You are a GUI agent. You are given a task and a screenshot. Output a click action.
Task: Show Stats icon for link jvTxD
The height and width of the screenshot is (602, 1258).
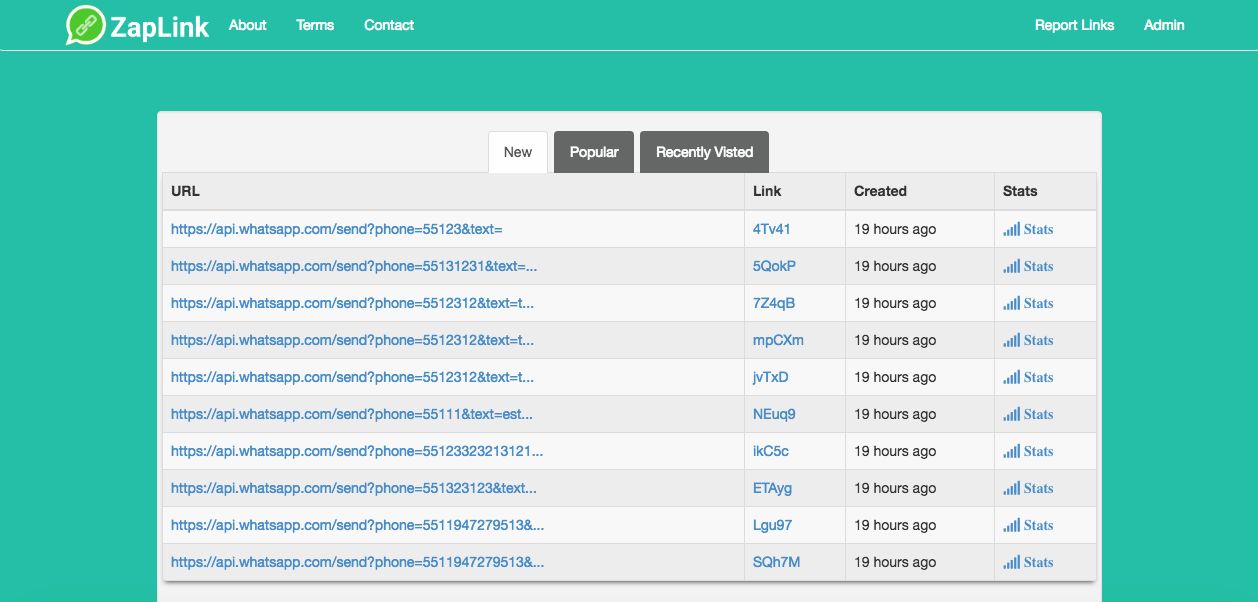click(x=1012, y=377)
